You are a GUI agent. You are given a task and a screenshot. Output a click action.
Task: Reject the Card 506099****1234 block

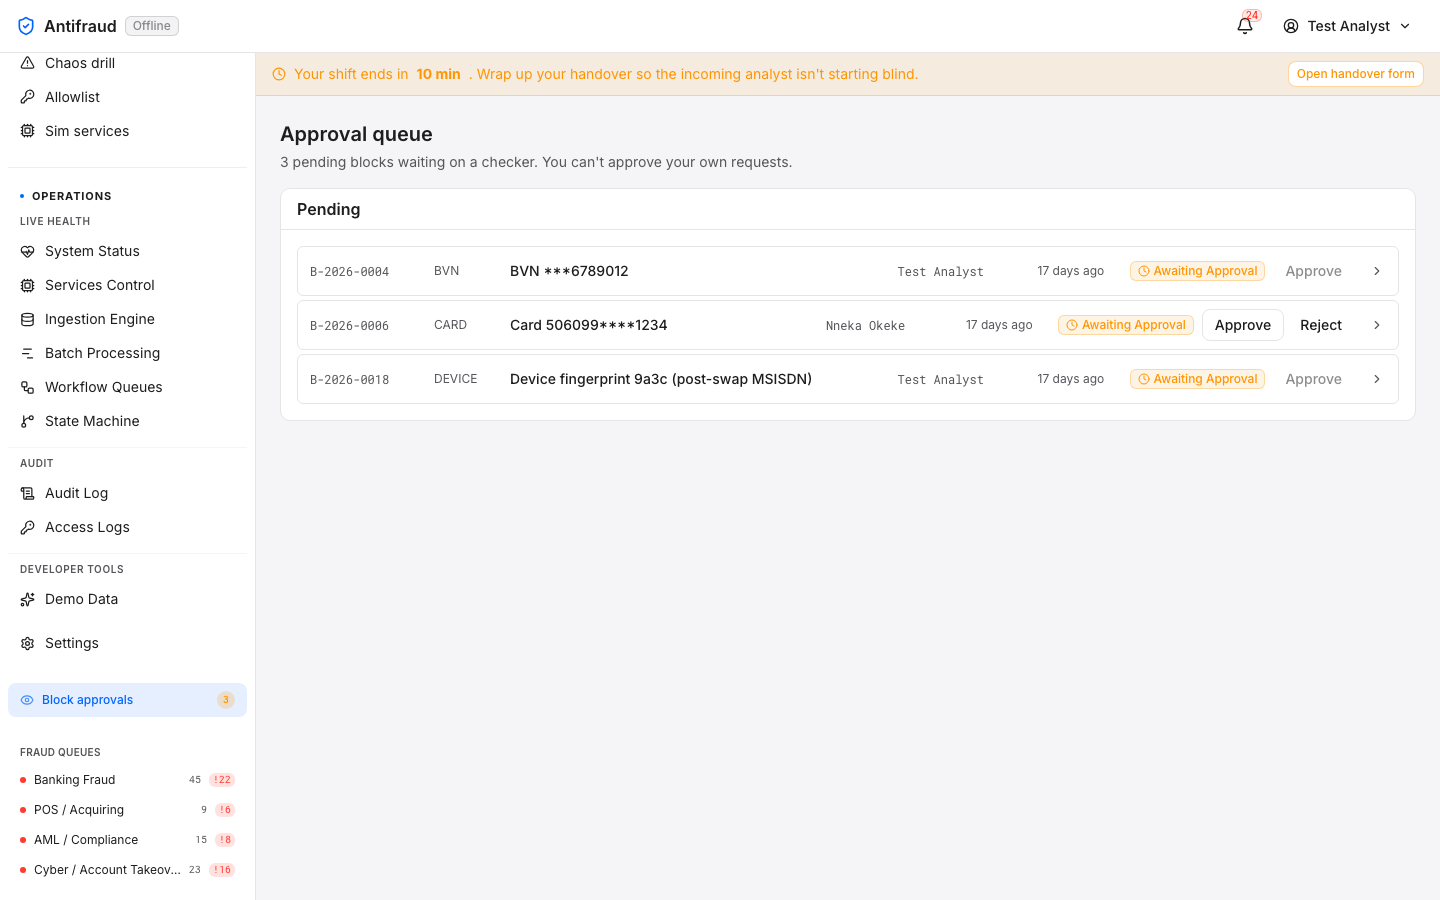click(1320, 325)
